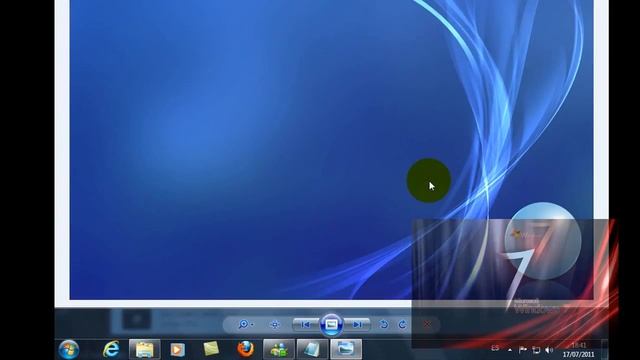Switch to Windows Live Messenger taskbar button
Image resolution: width=640 pixels, height=360 pixels.
click(x=279, y=349)
